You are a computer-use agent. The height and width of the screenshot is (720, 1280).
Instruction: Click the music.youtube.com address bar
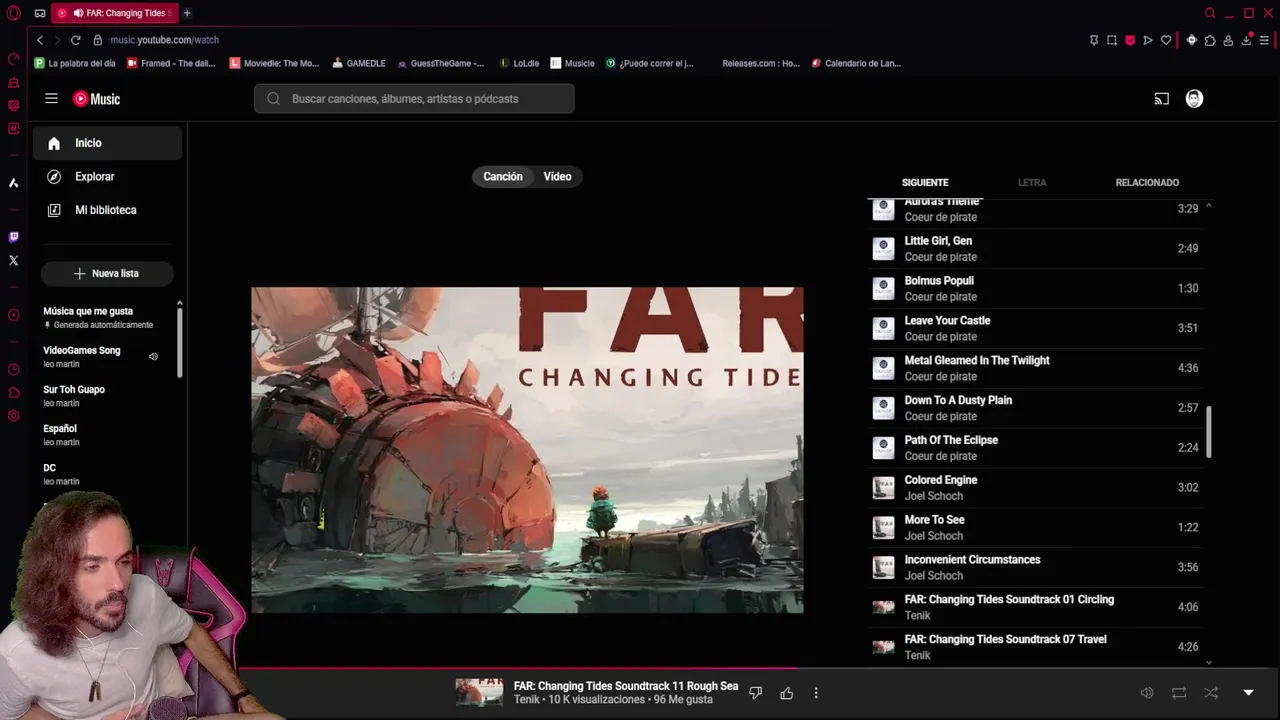pyautogui.click(x=164, y=40)
